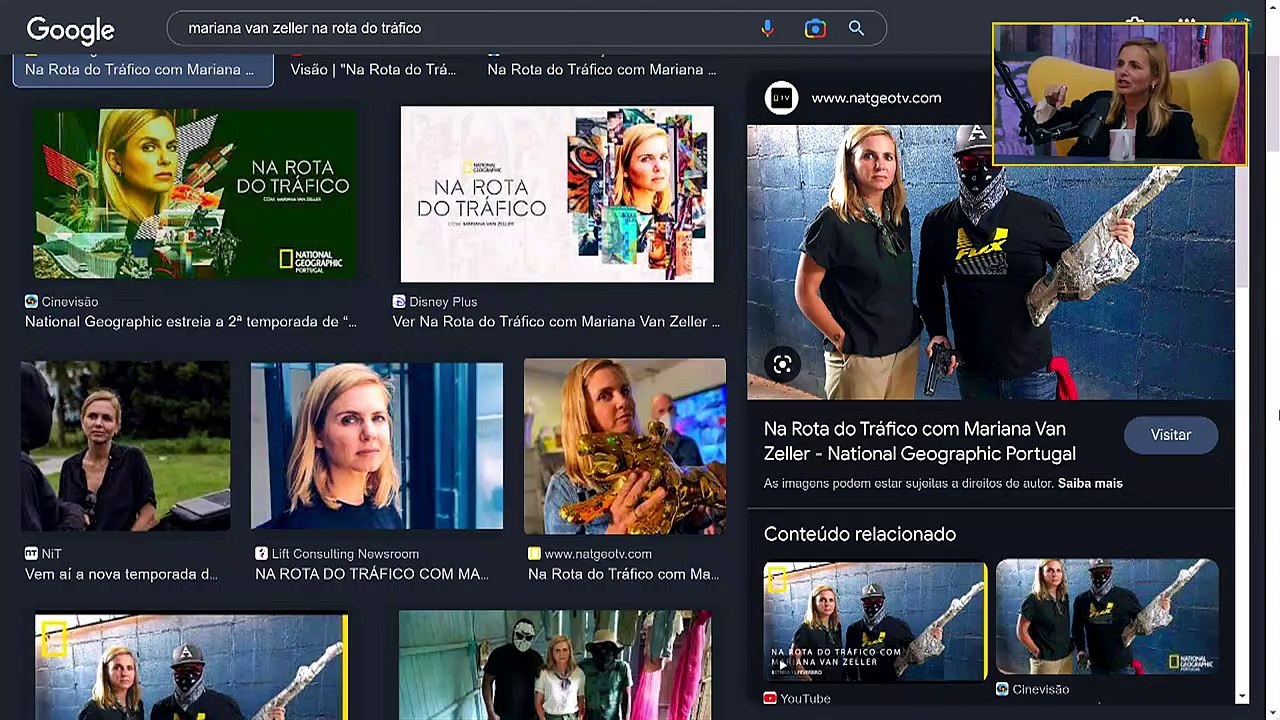Click the Google logo
This screenshot has width=1280, height=720.
70,30
